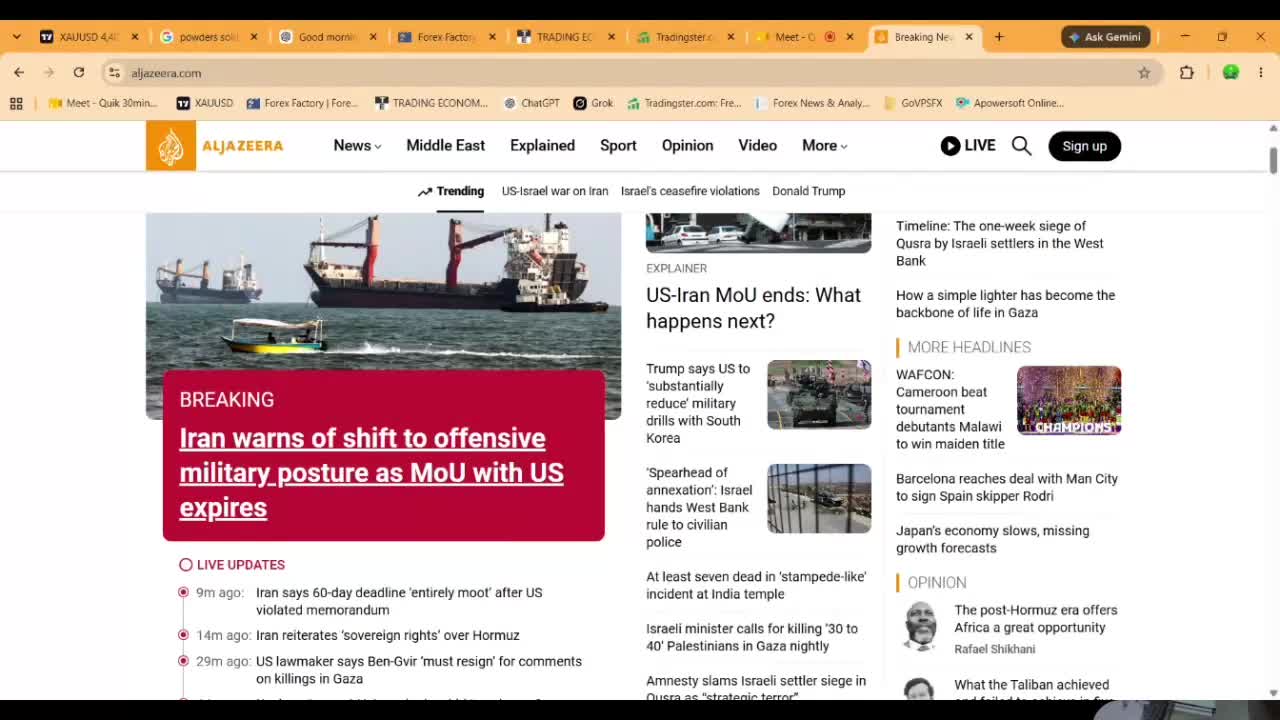
Task: Go to the Sport section
Action: (x=618, y=146)
